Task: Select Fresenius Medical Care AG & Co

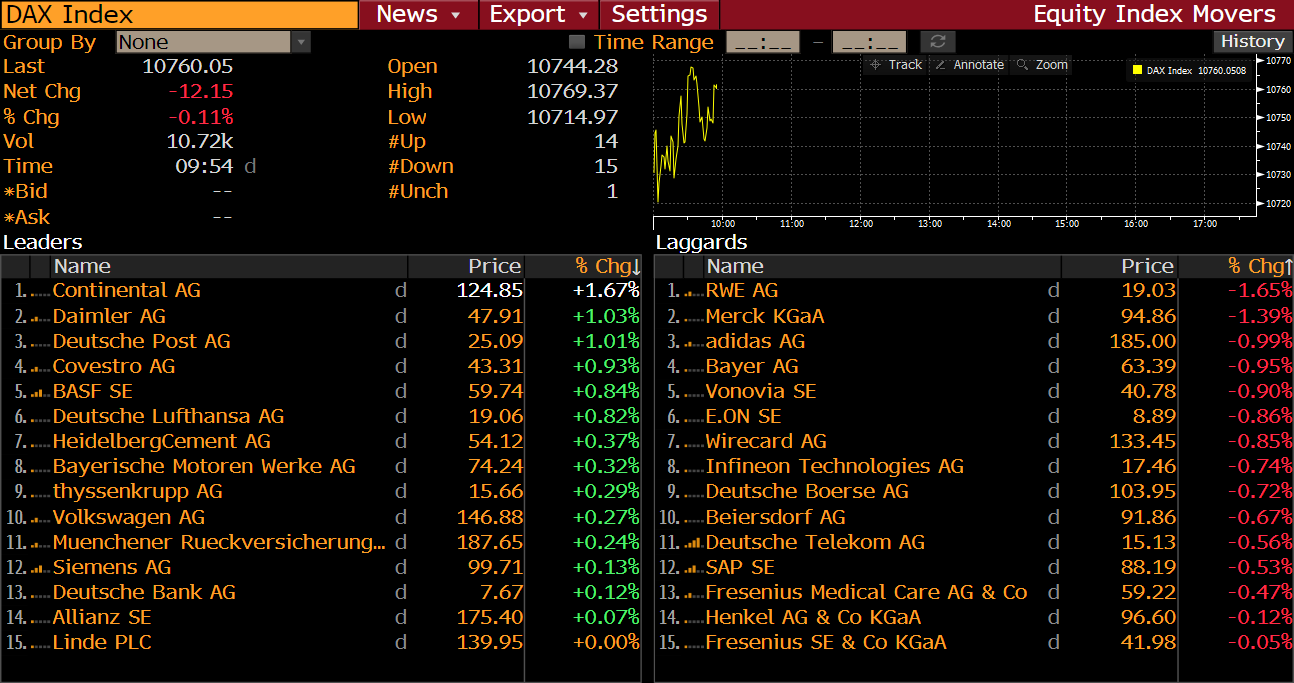Action: (866, 593)
